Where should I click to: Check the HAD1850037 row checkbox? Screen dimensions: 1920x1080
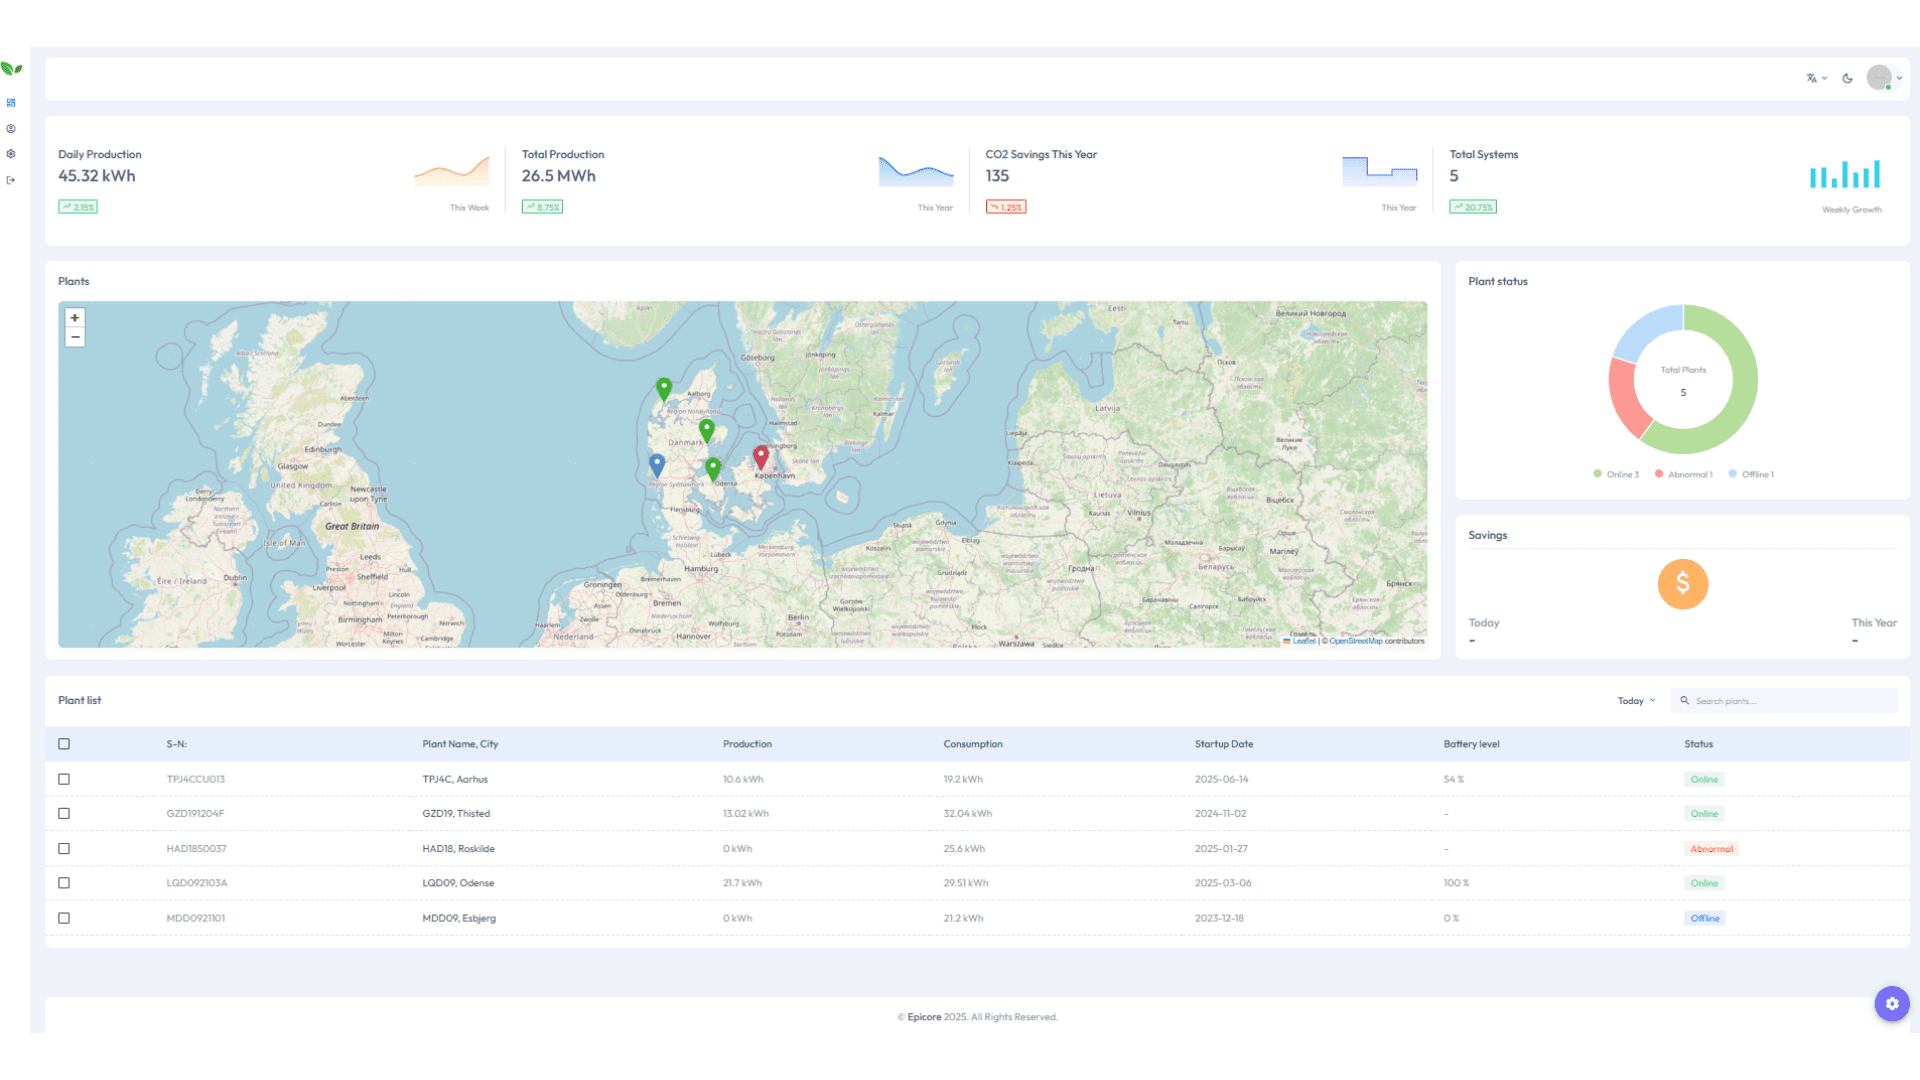point(64,849)
